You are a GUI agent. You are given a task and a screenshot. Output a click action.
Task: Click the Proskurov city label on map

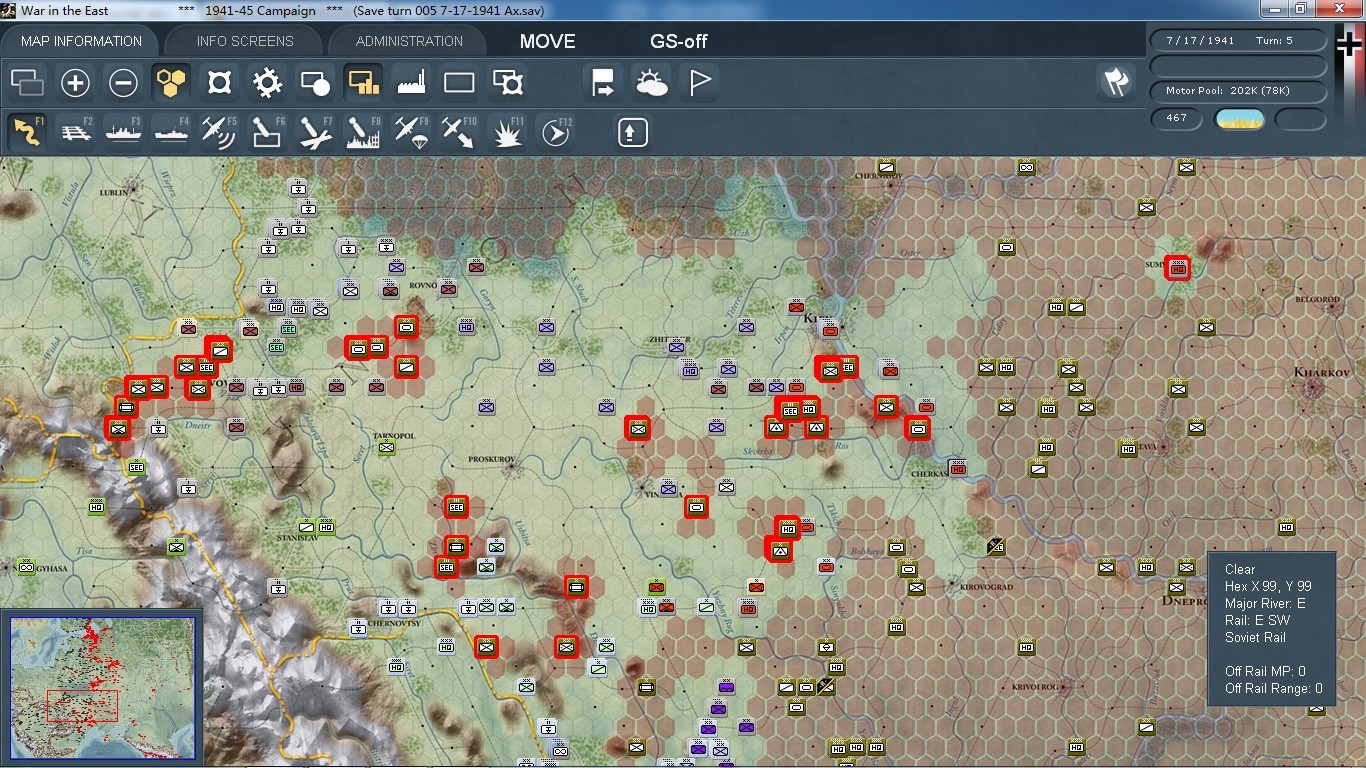click(x=491, y=461)
